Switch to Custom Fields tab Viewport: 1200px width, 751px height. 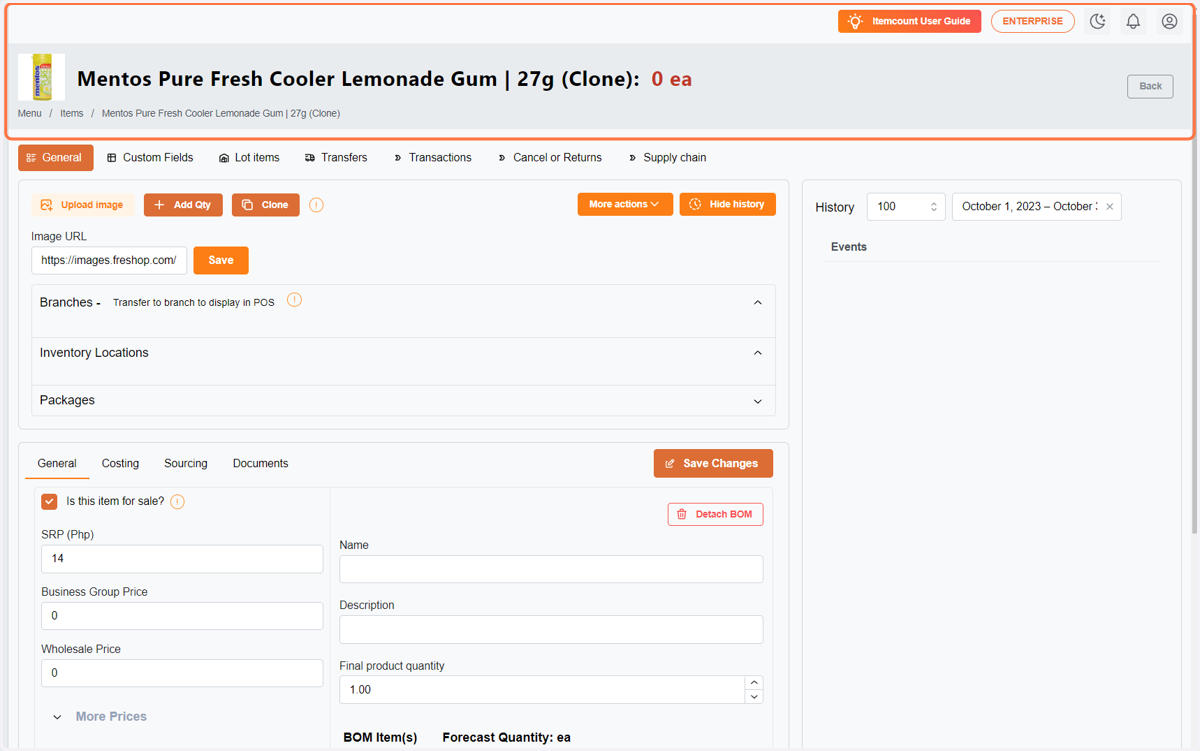tap(150, 158)
